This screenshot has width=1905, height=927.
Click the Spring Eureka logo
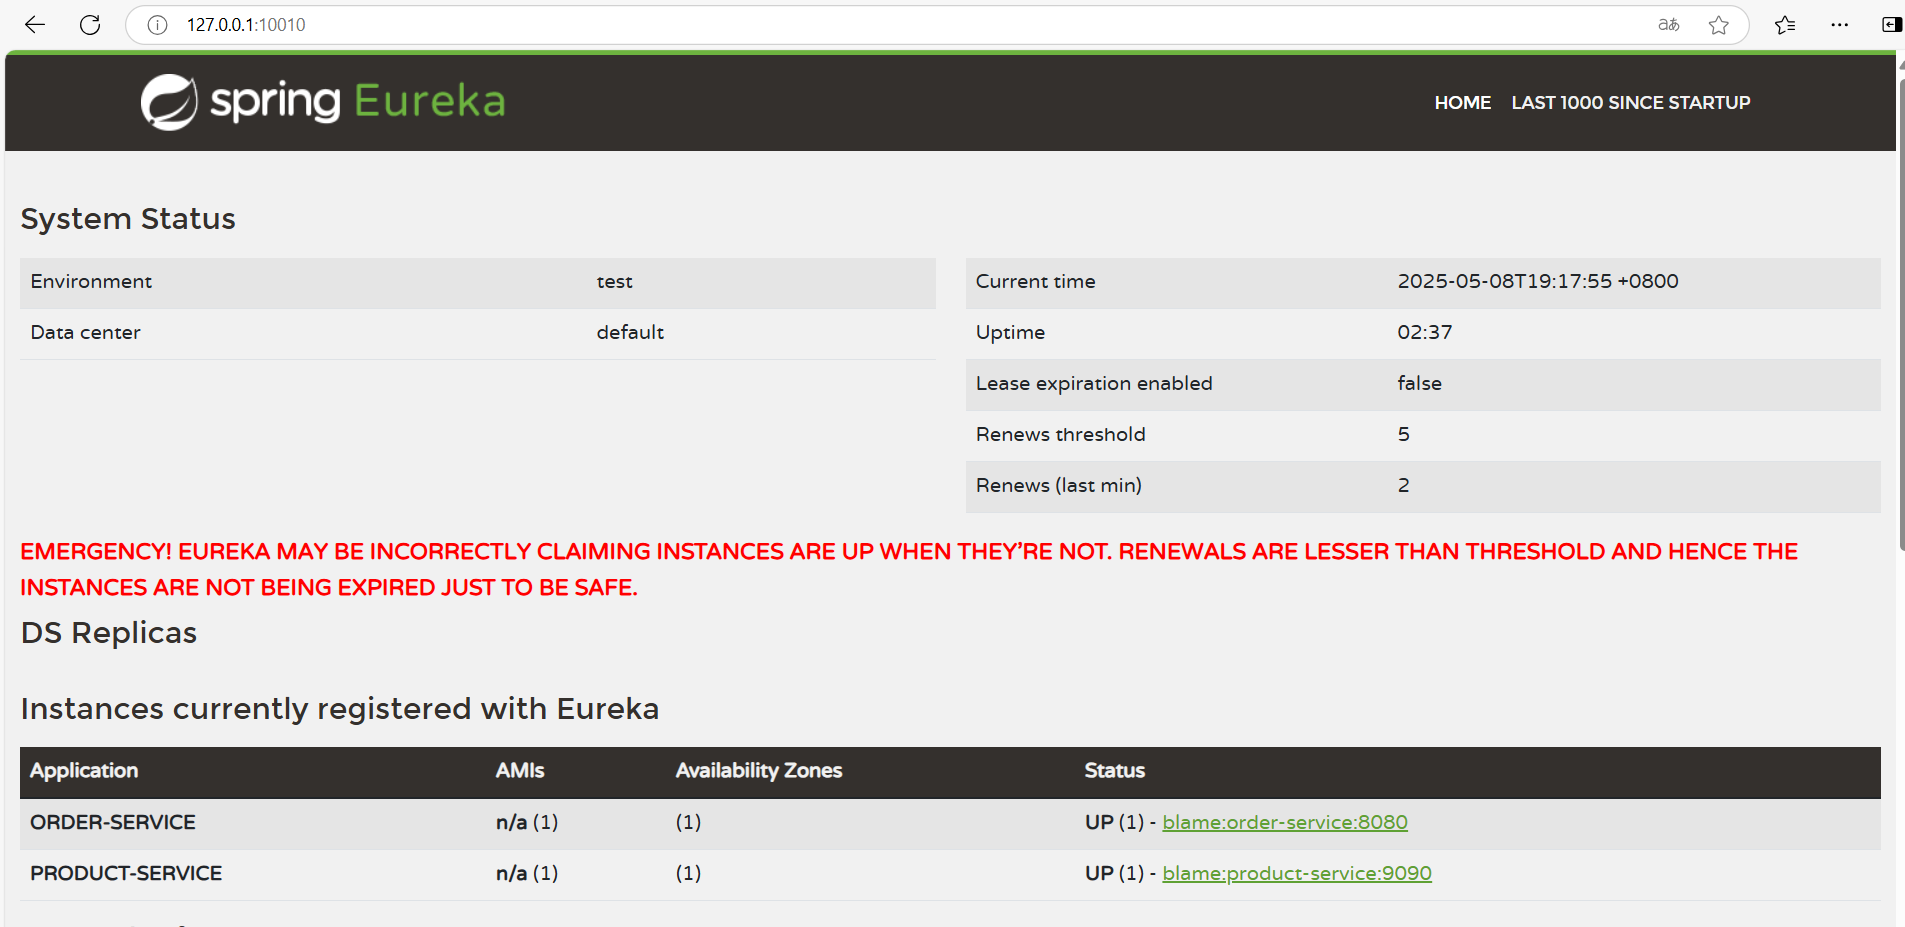(x=323, y=101)
